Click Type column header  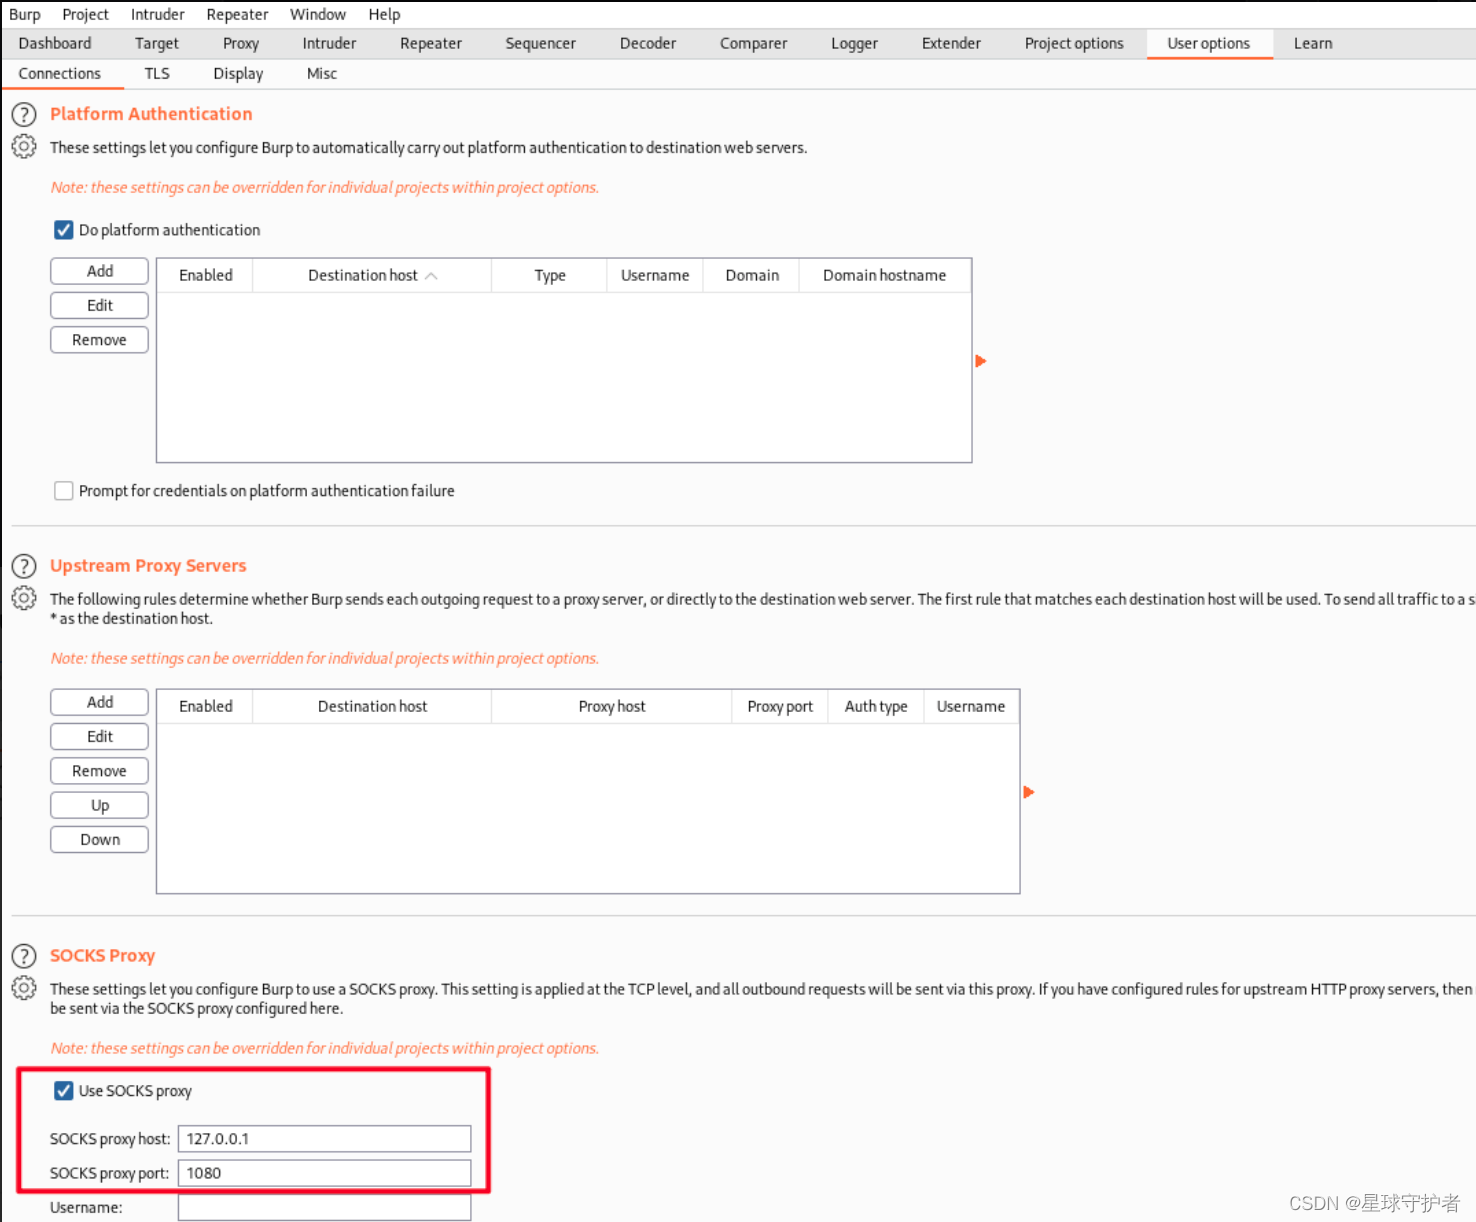(550, 276)
